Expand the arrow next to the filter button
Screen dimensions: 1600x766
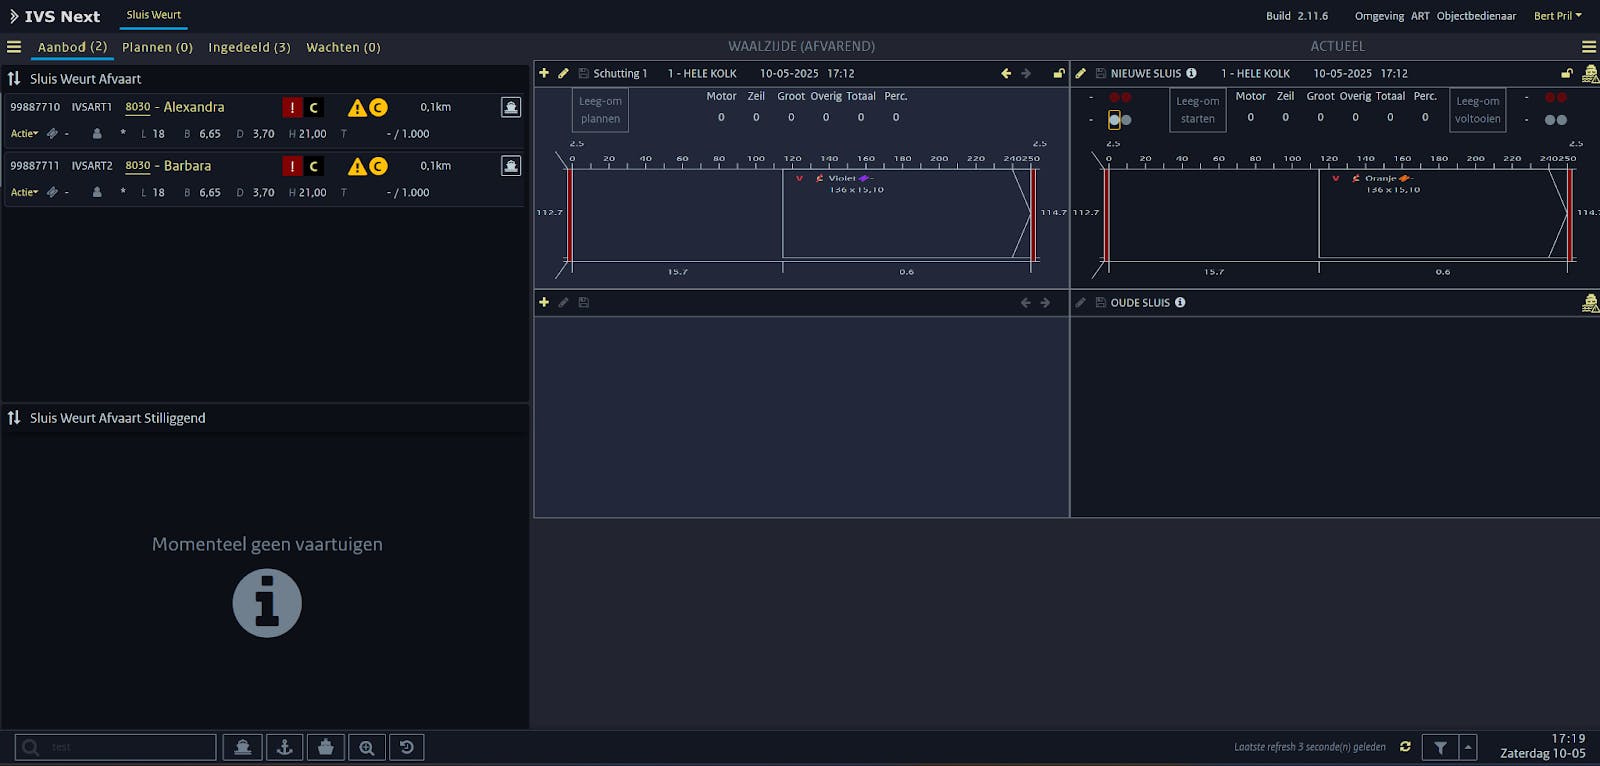click(x=1468, y=747)
